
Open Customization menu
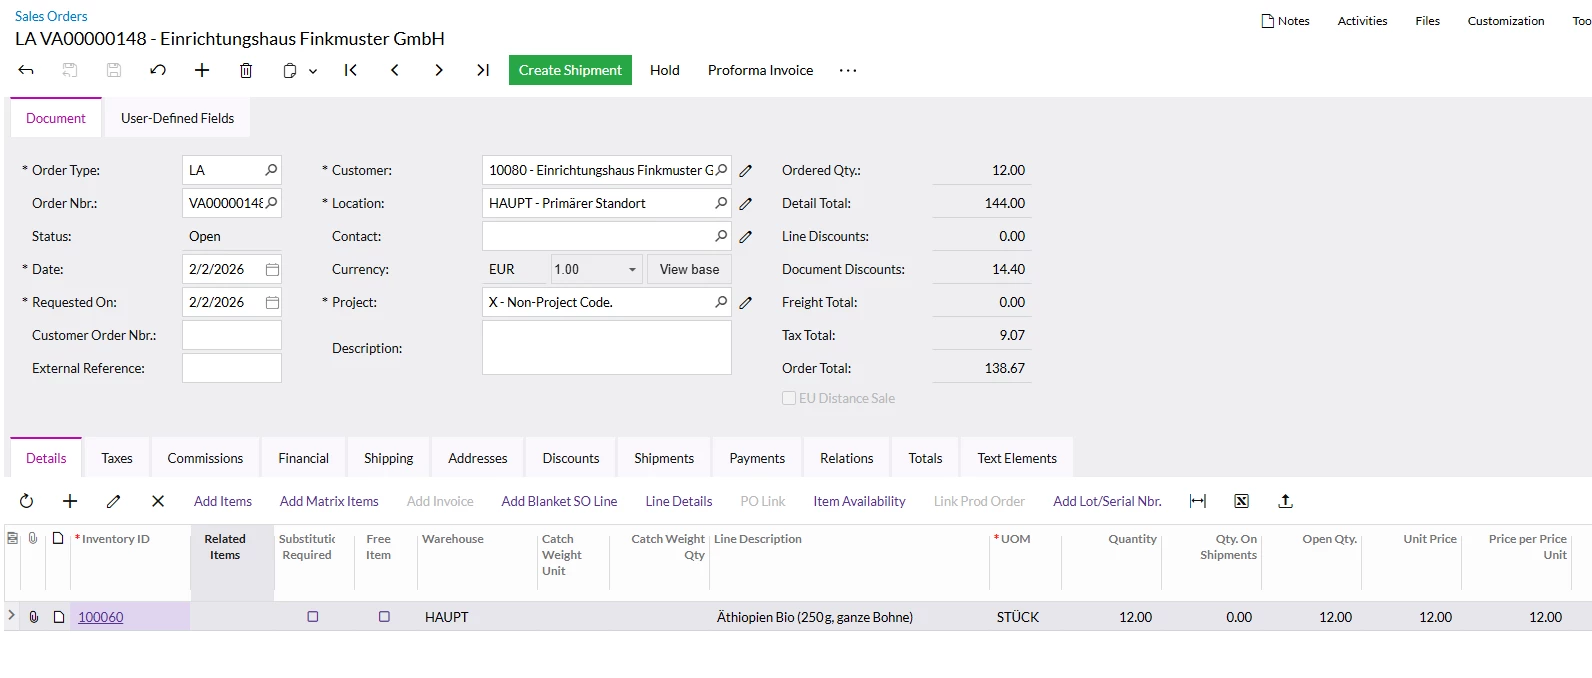pos(1506,21)
